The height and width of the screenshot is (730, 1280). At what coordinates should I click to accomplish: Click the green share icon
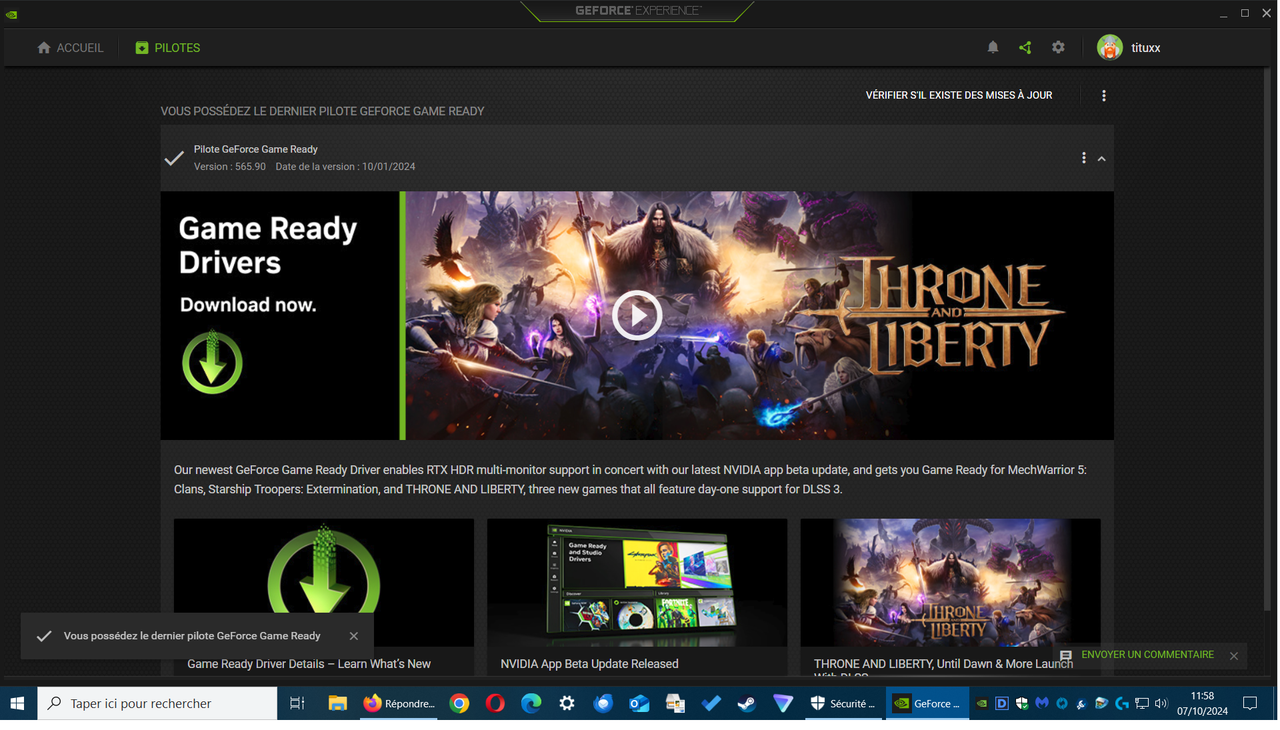click(x=1024, y=47)
